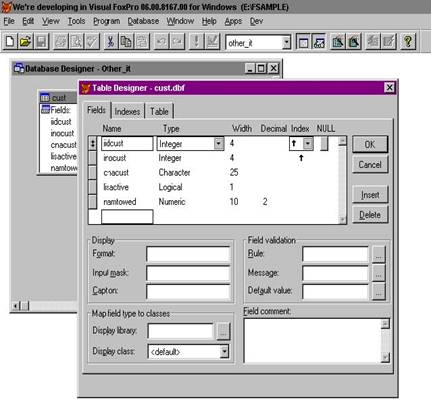431x402 pixels.
Task: Click the Insert button
Action: [370, 195]
